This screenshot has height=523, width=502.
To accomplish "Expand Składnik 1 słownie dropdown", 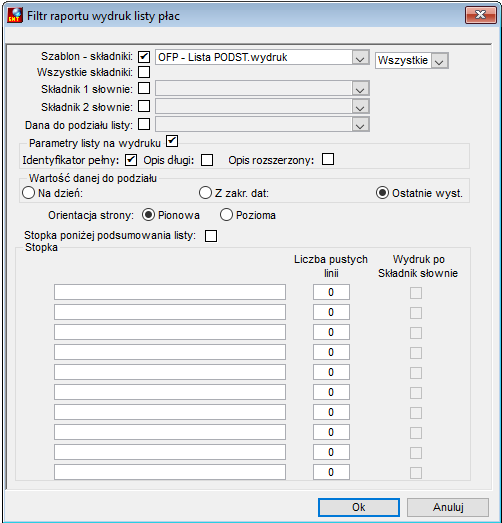I will point(360,89).
